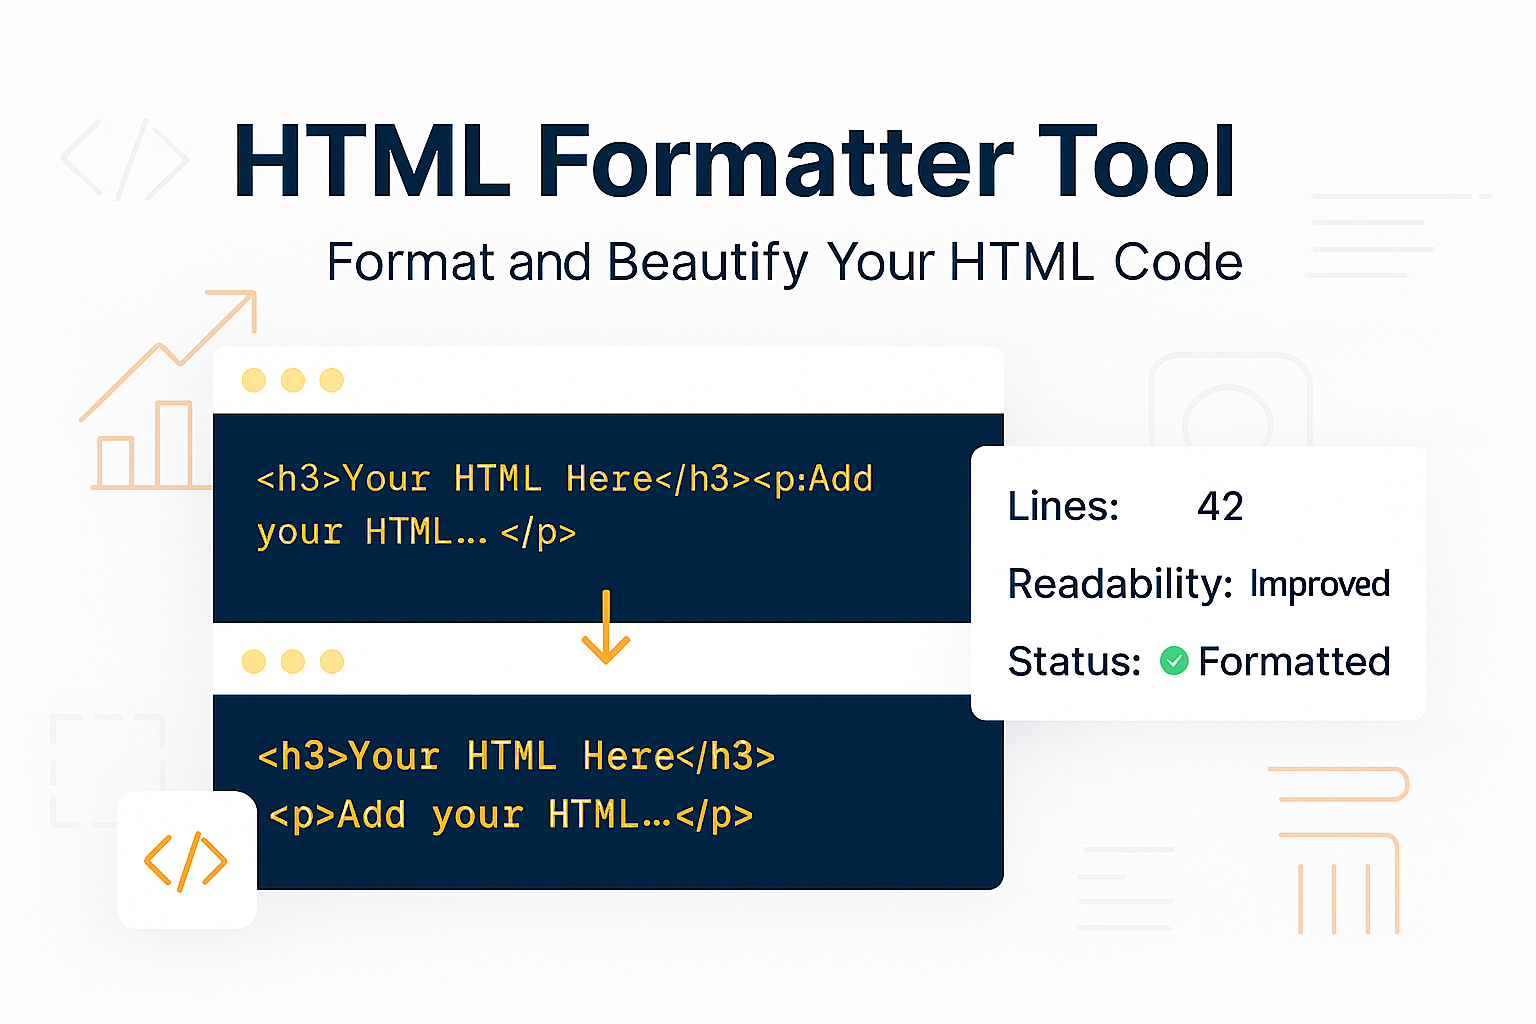Click middle yellow dot on top code window
Image resolution: width=1536 pixels, height=1024 pixels.
tap(293, 380)
